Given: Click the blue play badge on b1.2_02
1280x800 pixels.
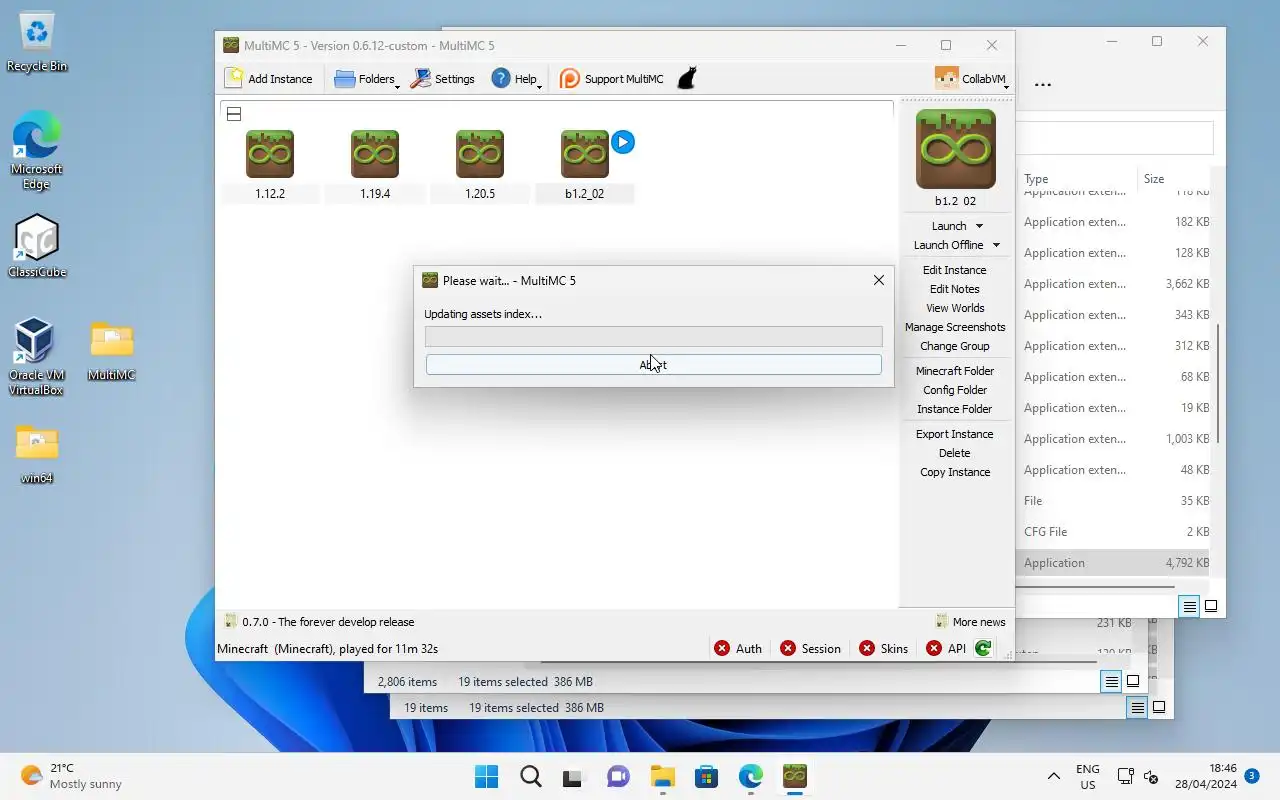Looking at the screenshot, I should click(x=623, y=142).
